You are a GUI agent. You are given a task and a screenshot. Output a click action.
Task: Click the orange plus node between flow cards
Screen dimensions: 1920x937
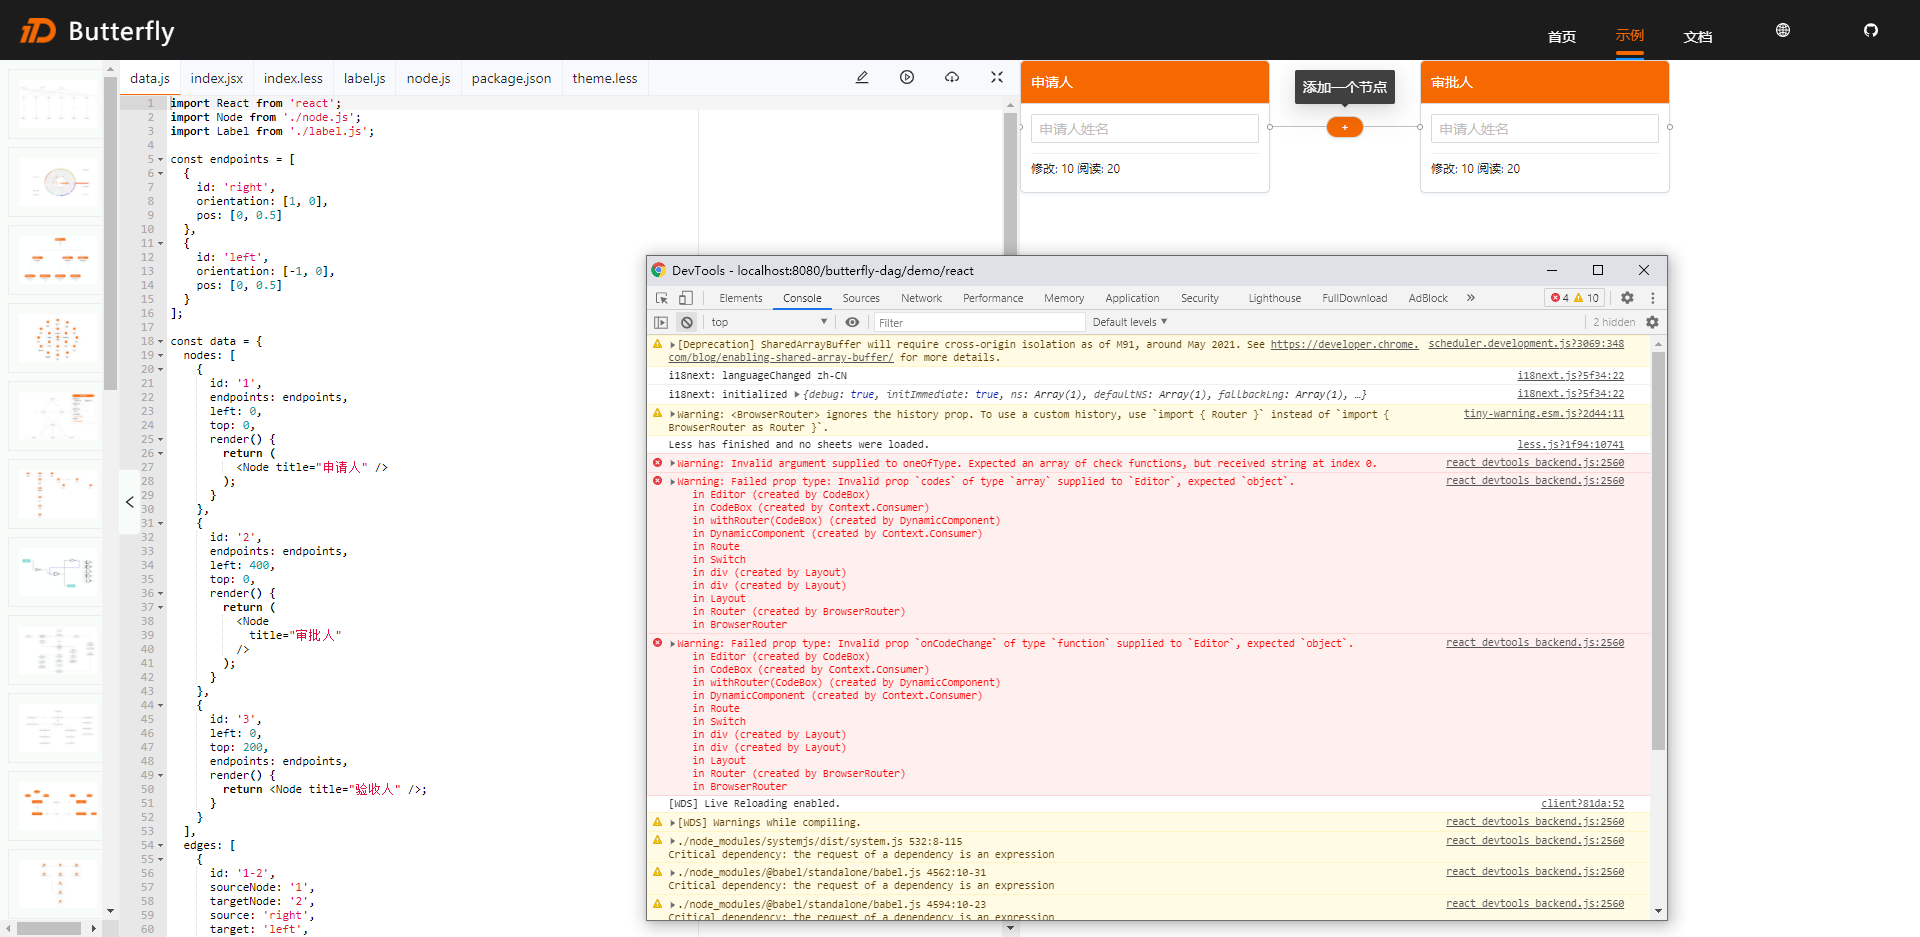pyautogui.click(x=1344, y=127)
